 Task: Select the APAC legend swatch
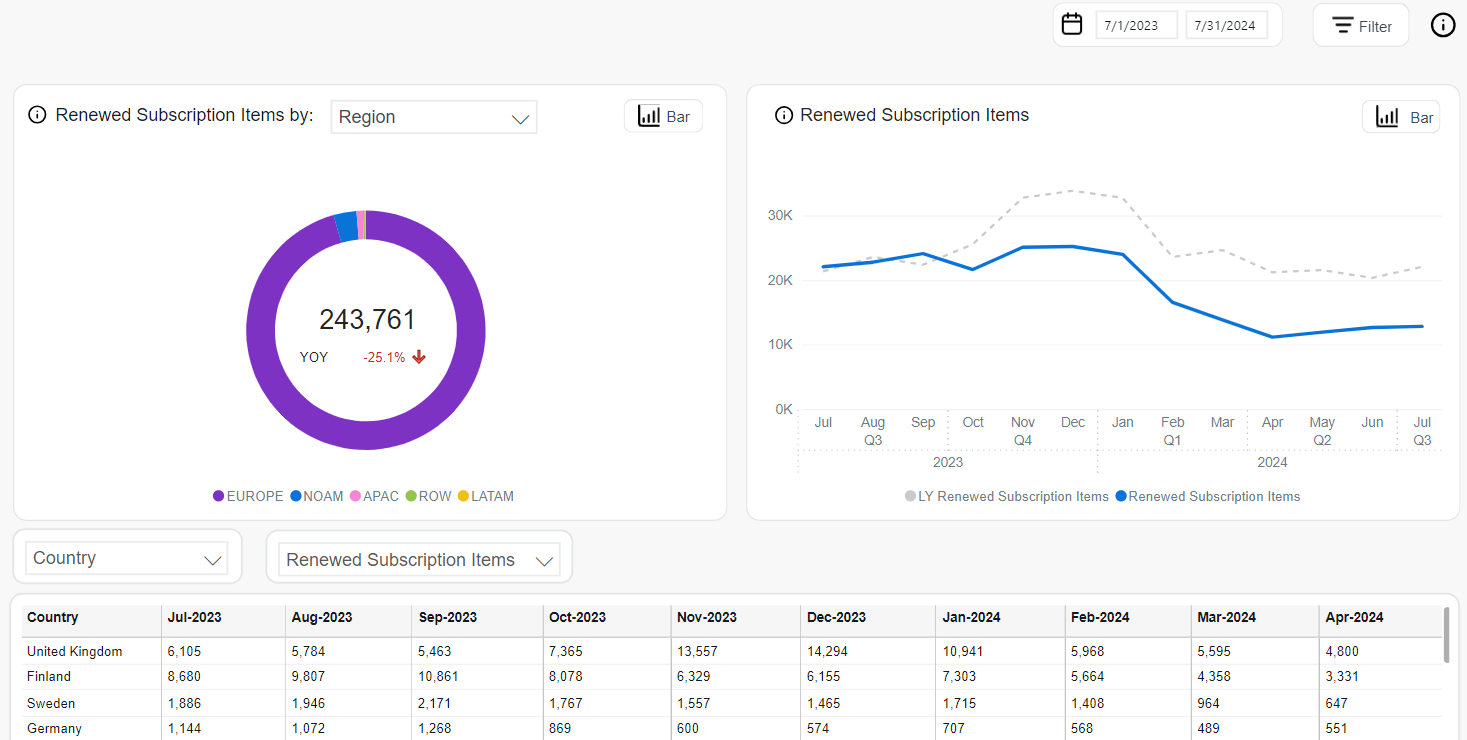355,496
